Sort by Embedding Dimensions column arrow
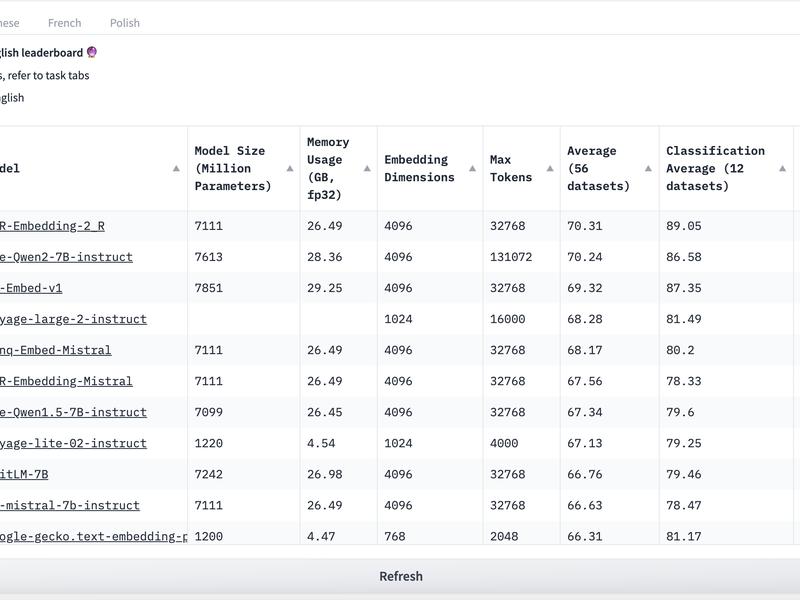This screenshot has width=800, height=600. point(472,168)
